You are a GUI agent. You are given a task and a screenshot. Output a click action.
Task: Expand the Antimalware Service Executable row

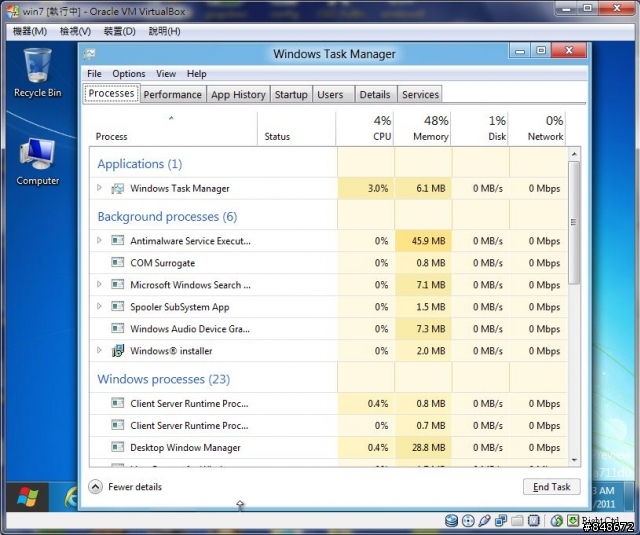tap(99, 240)
